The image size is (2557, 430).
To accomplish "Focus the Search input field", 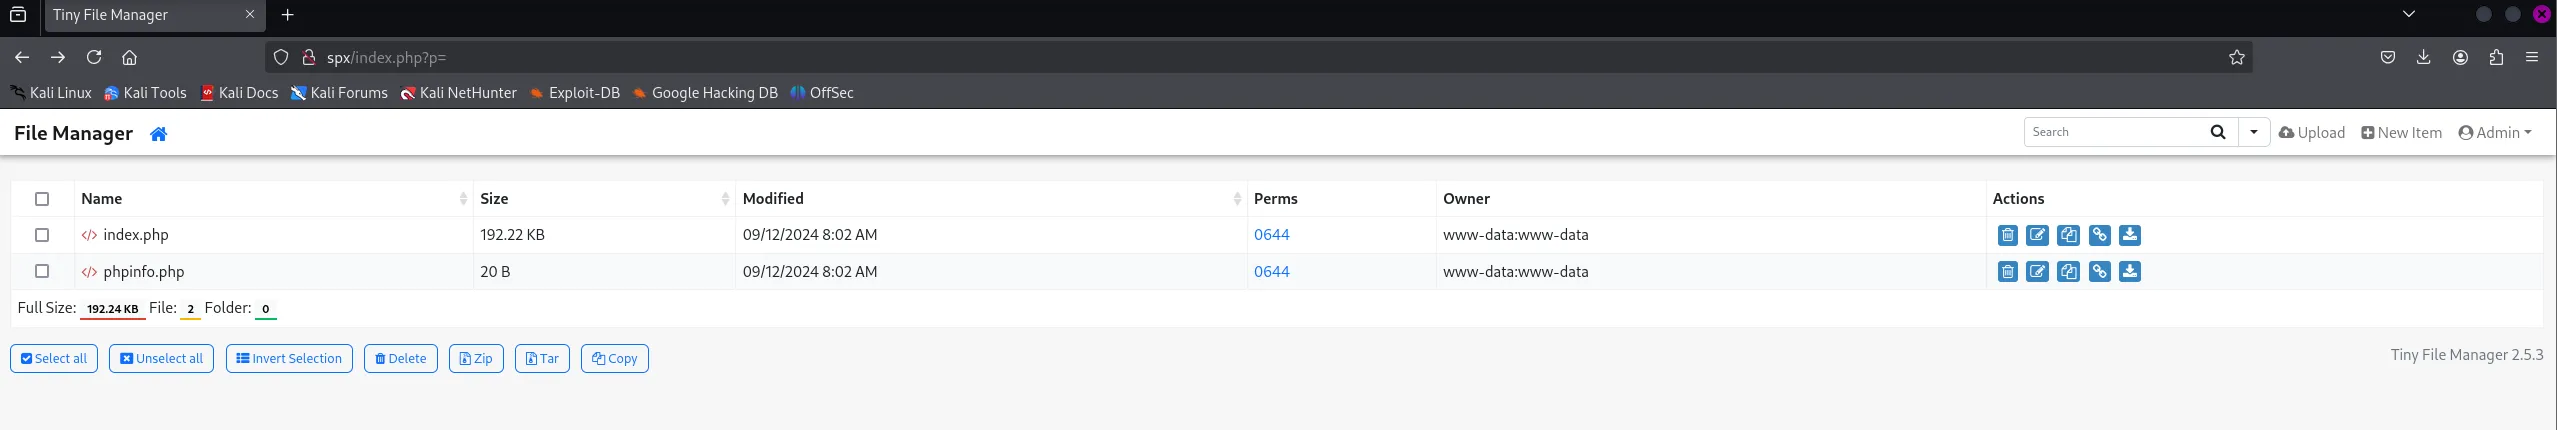I will pyautogui.click(x=2113, y=132).
